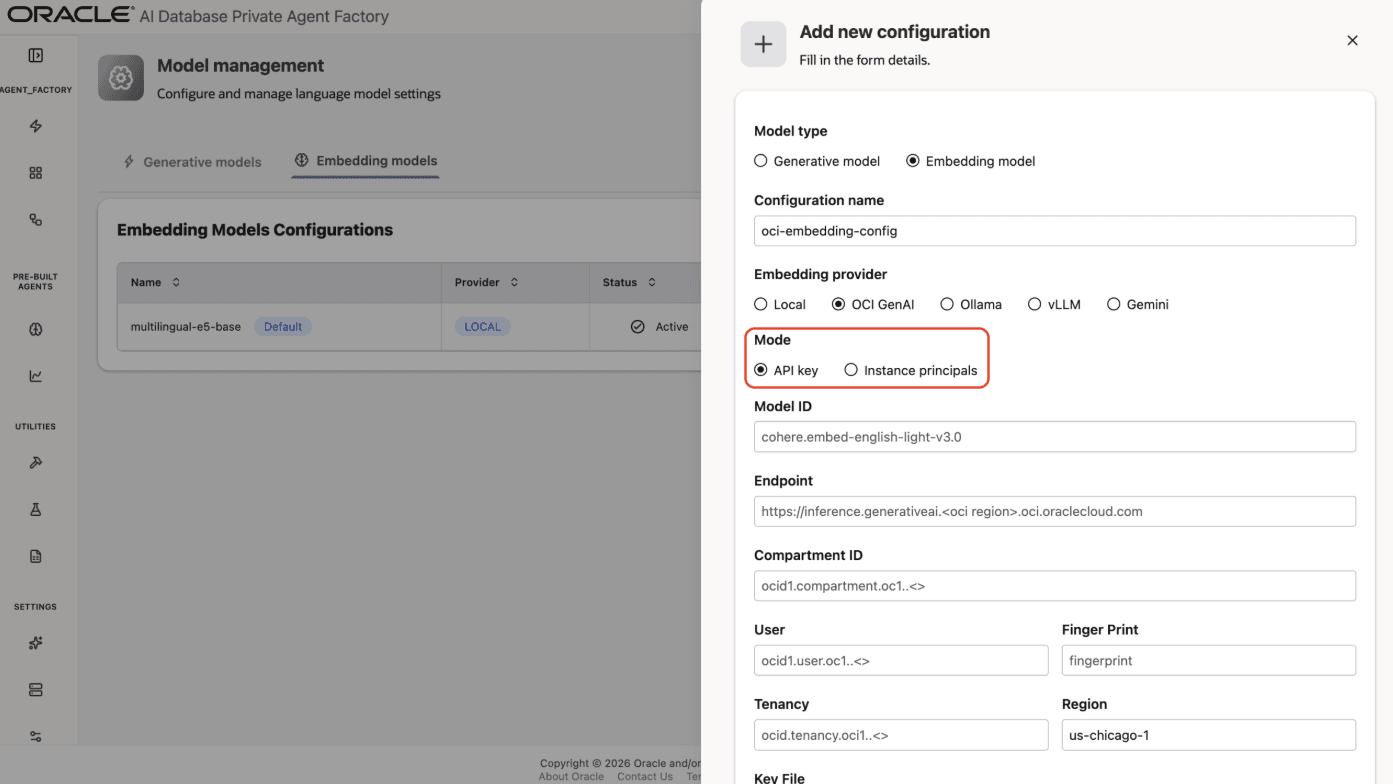The image size is (1393, 784).
Task: Click the User OCID input field
Action: (901, 660)
